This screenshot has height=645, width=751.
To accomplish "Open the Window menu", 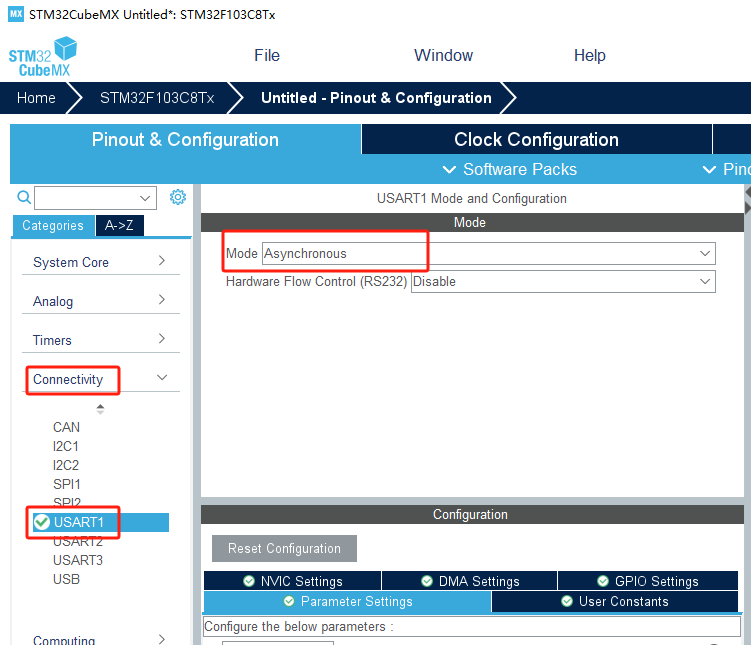I will click(x=444, y=56).
